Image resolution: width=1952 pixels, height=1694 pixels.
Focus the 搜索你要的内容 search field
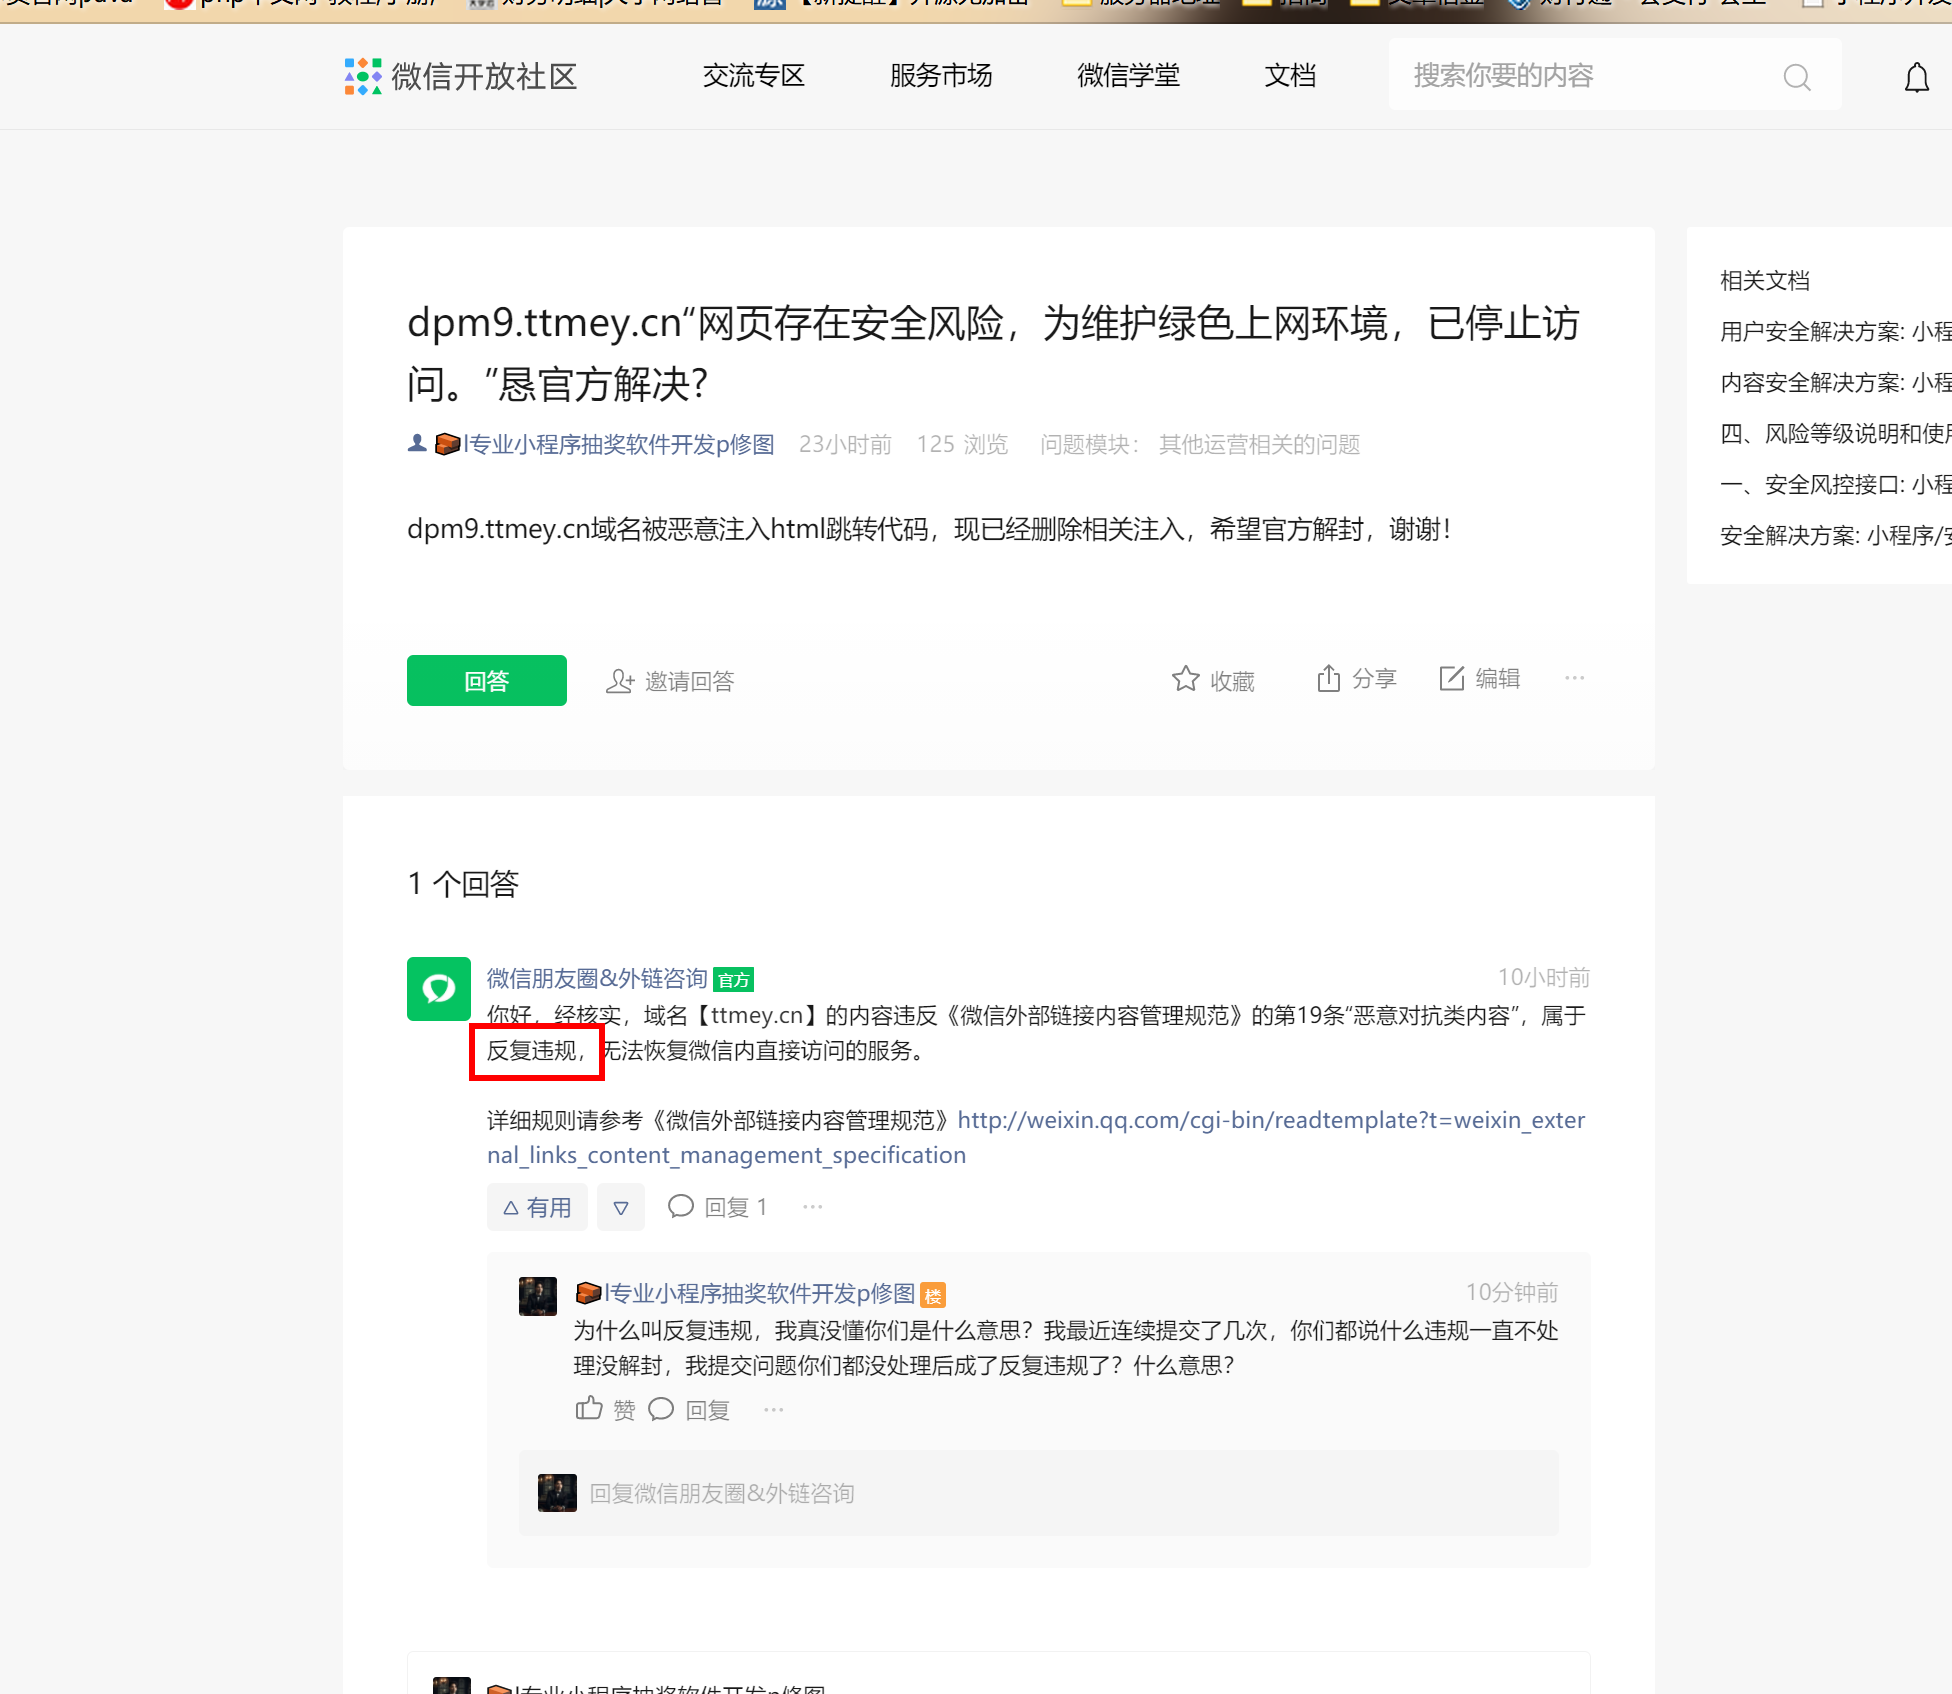coord(1590,76)
